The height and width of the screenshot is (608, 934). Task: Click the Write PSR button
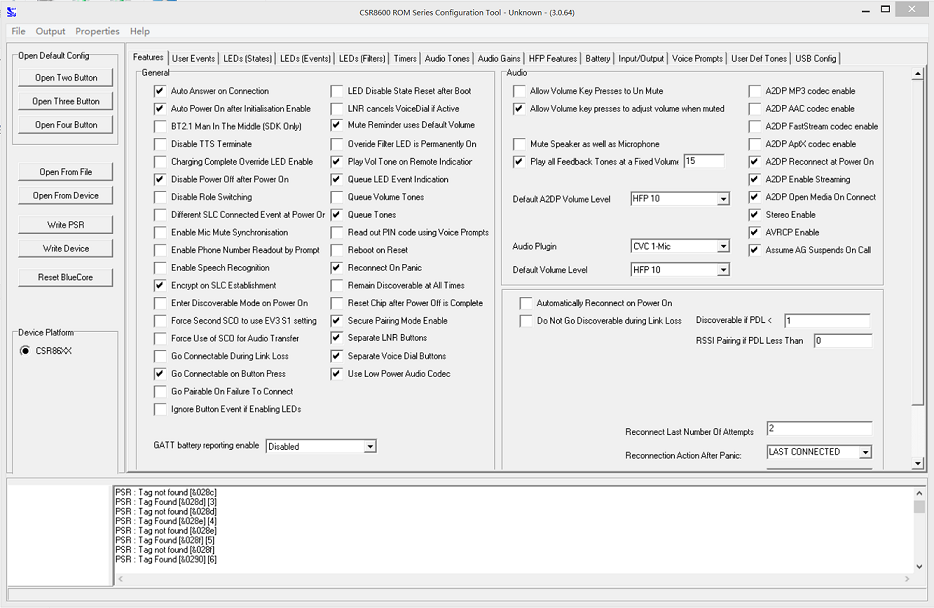click(66, 225)
